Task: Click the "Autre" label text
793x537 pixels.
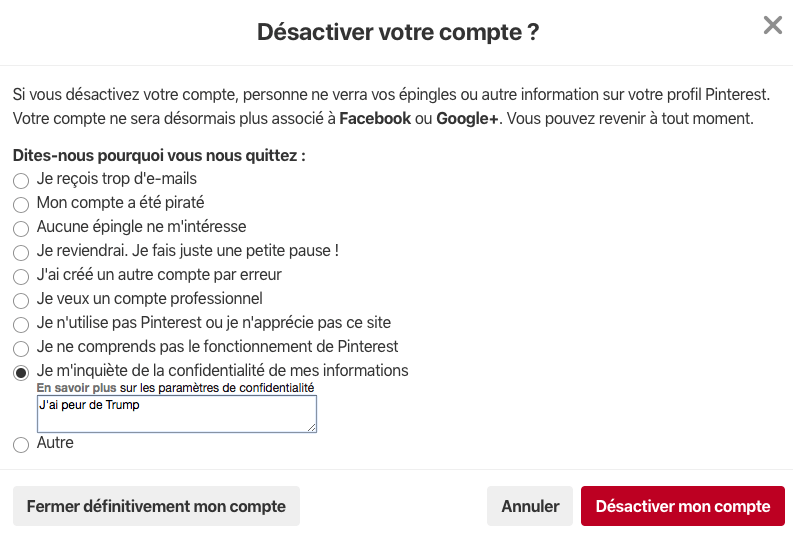Action: tap(55, 442)
